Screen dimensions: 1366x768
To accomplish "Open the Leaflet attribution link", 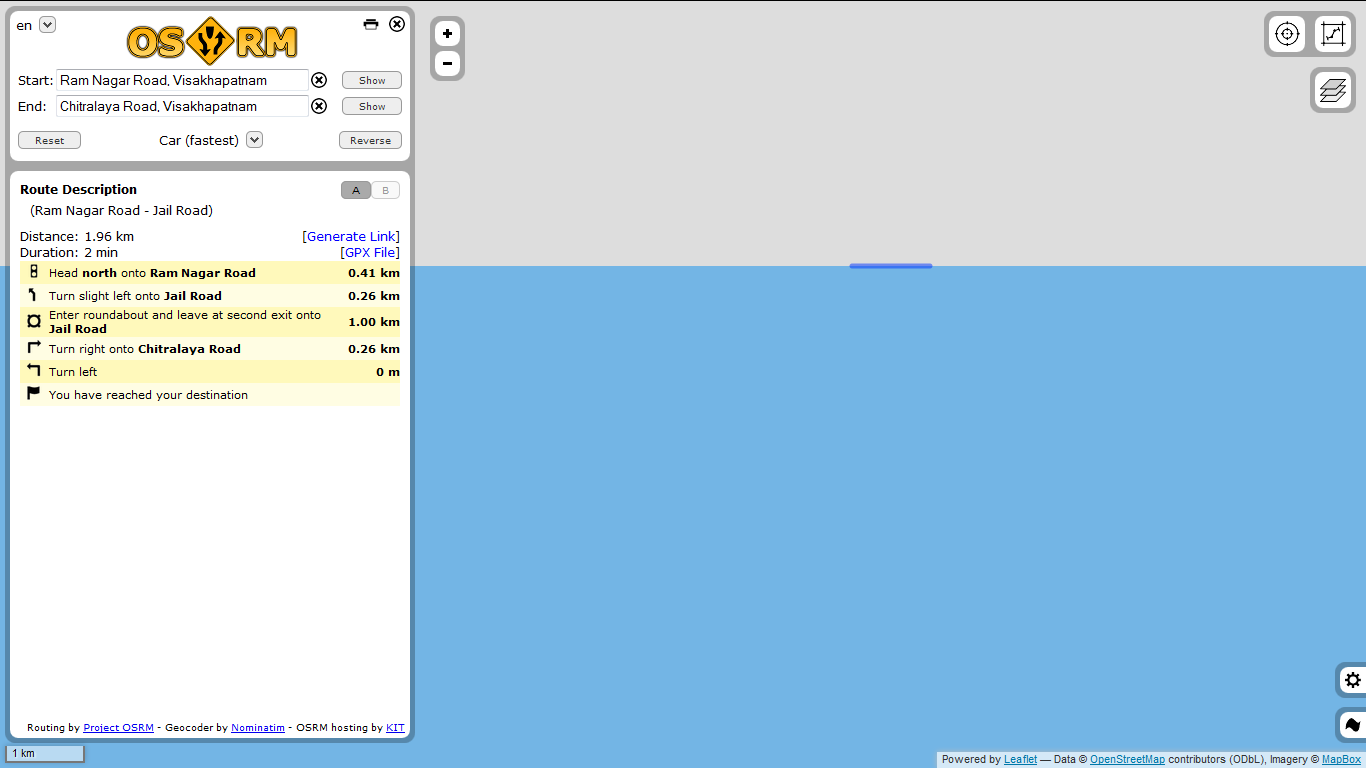I will [1020, 759].
